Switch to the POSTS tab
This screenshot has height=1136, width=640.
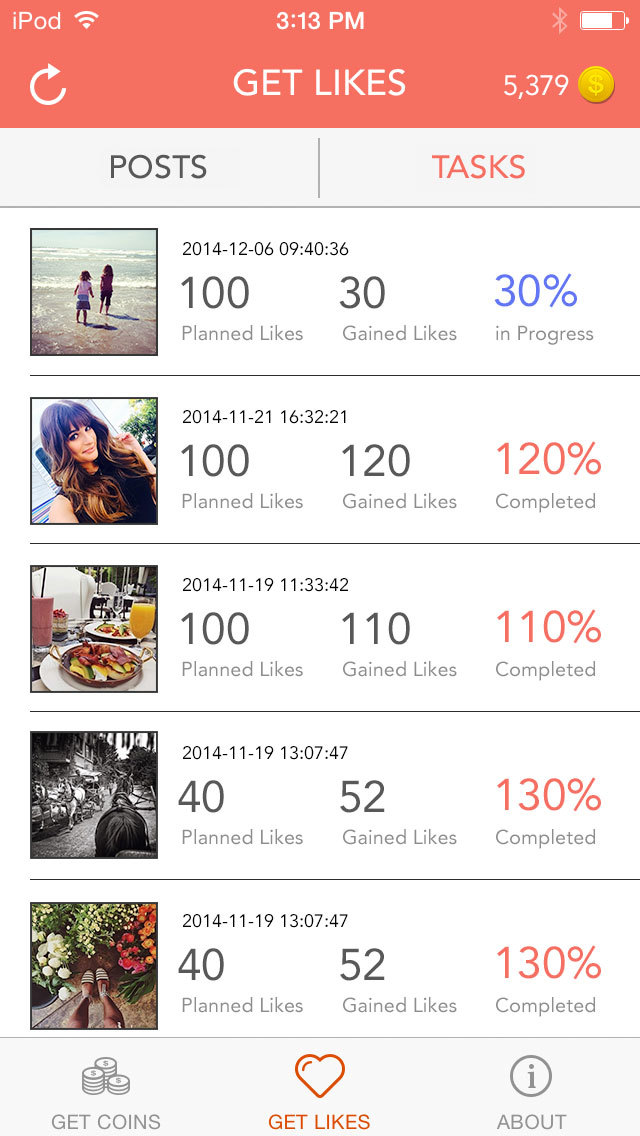pyautogui.click(x=158, y=167)
